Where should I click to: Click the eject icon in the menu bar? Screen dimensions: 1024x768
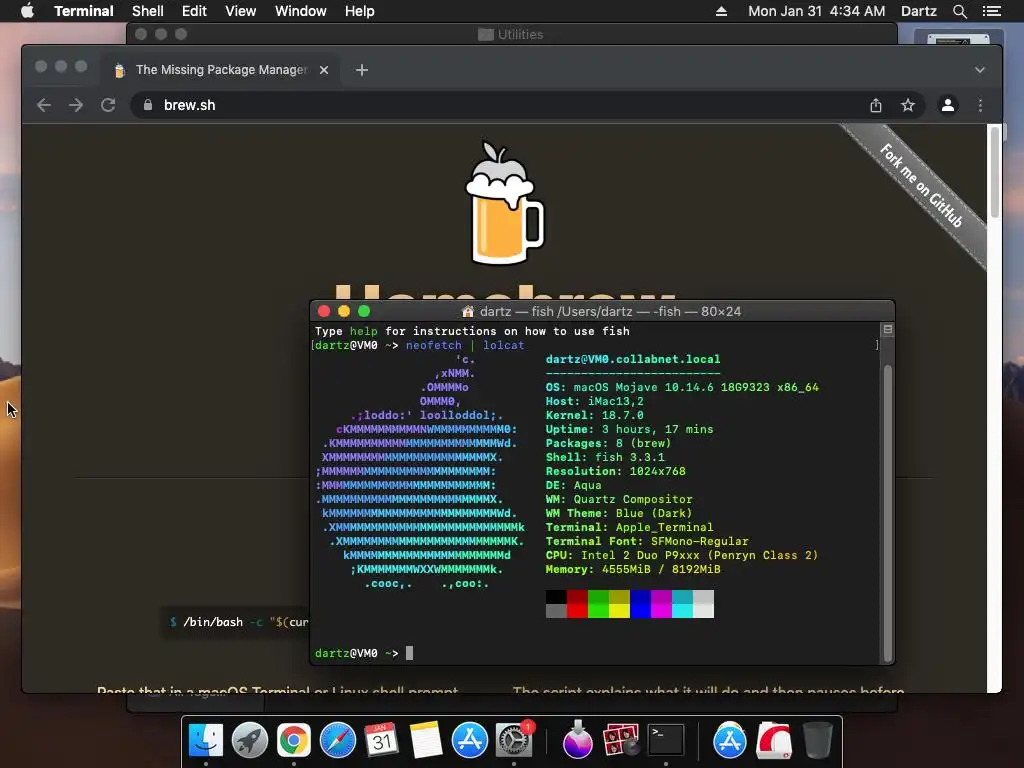click(x=721, y=11)
